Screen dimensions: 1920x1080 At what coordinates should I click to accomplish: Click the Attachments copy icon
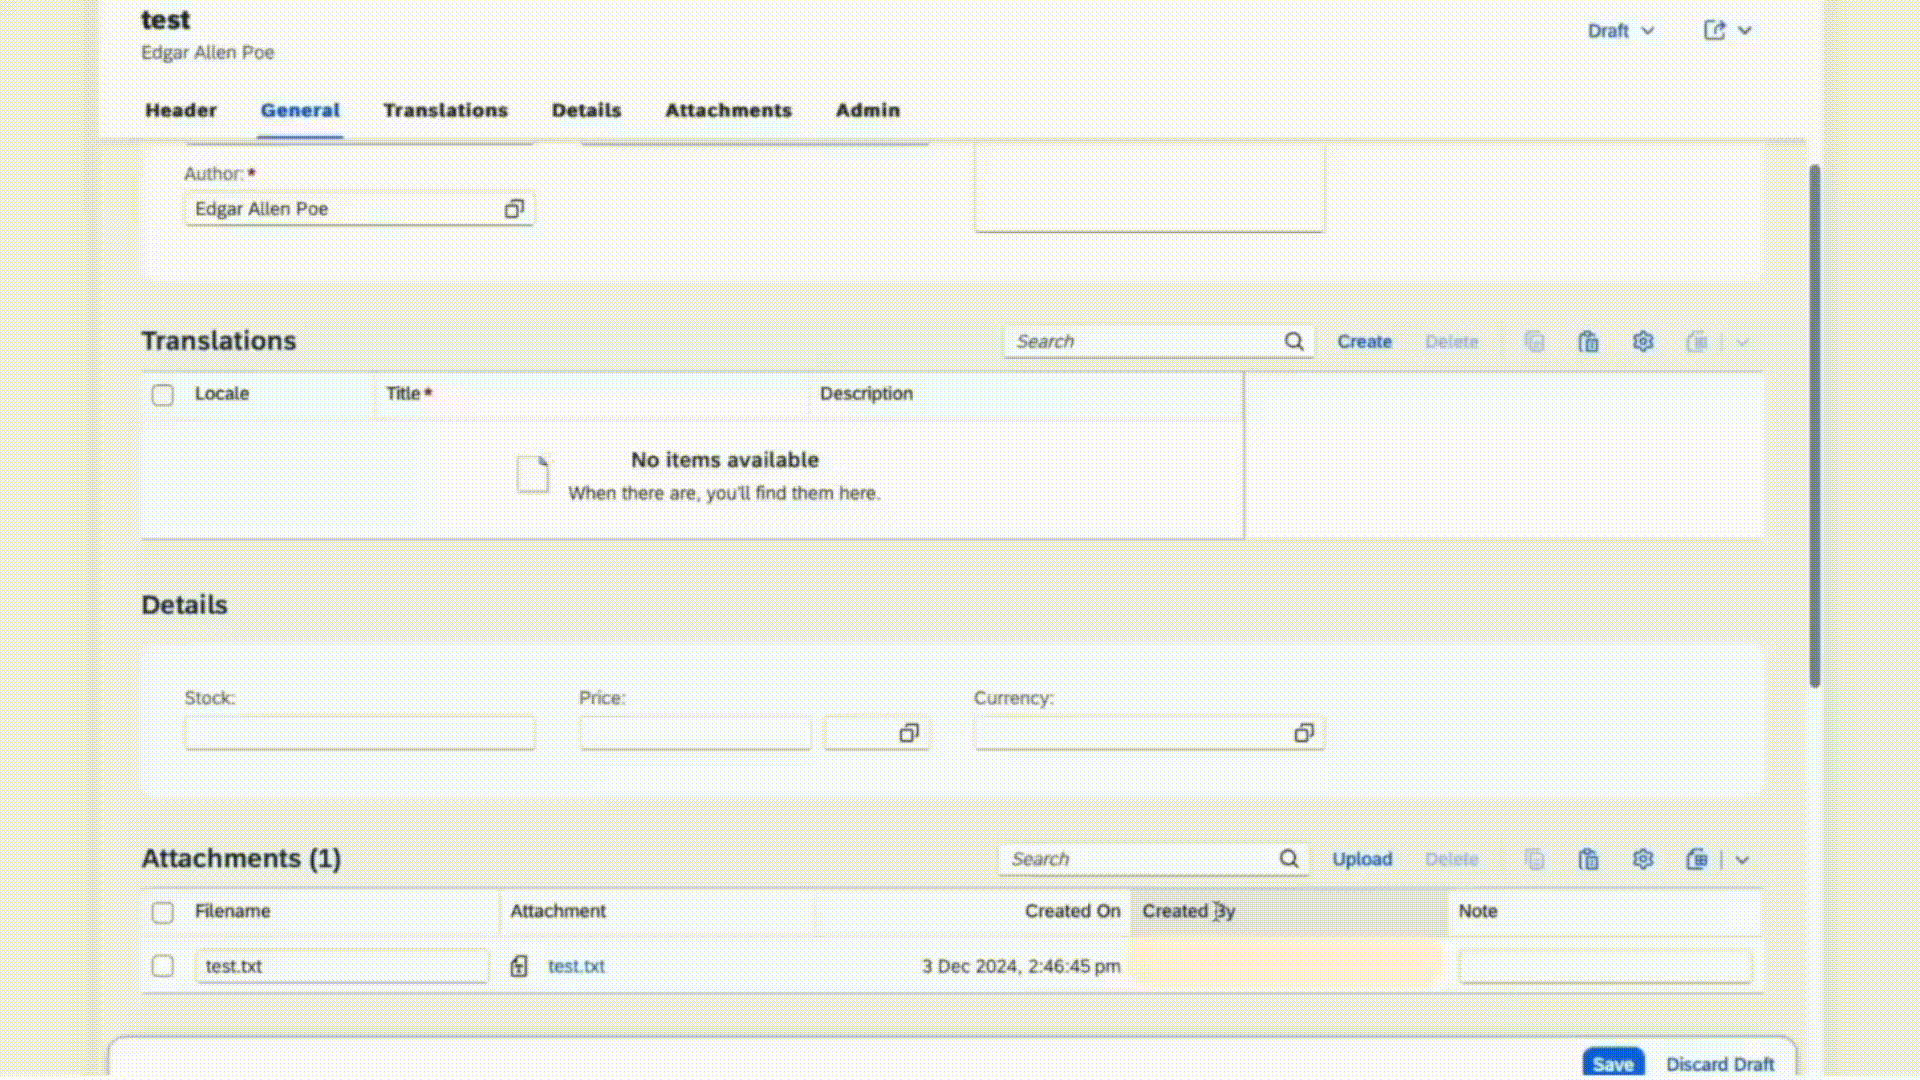(x=1534, y=860)
